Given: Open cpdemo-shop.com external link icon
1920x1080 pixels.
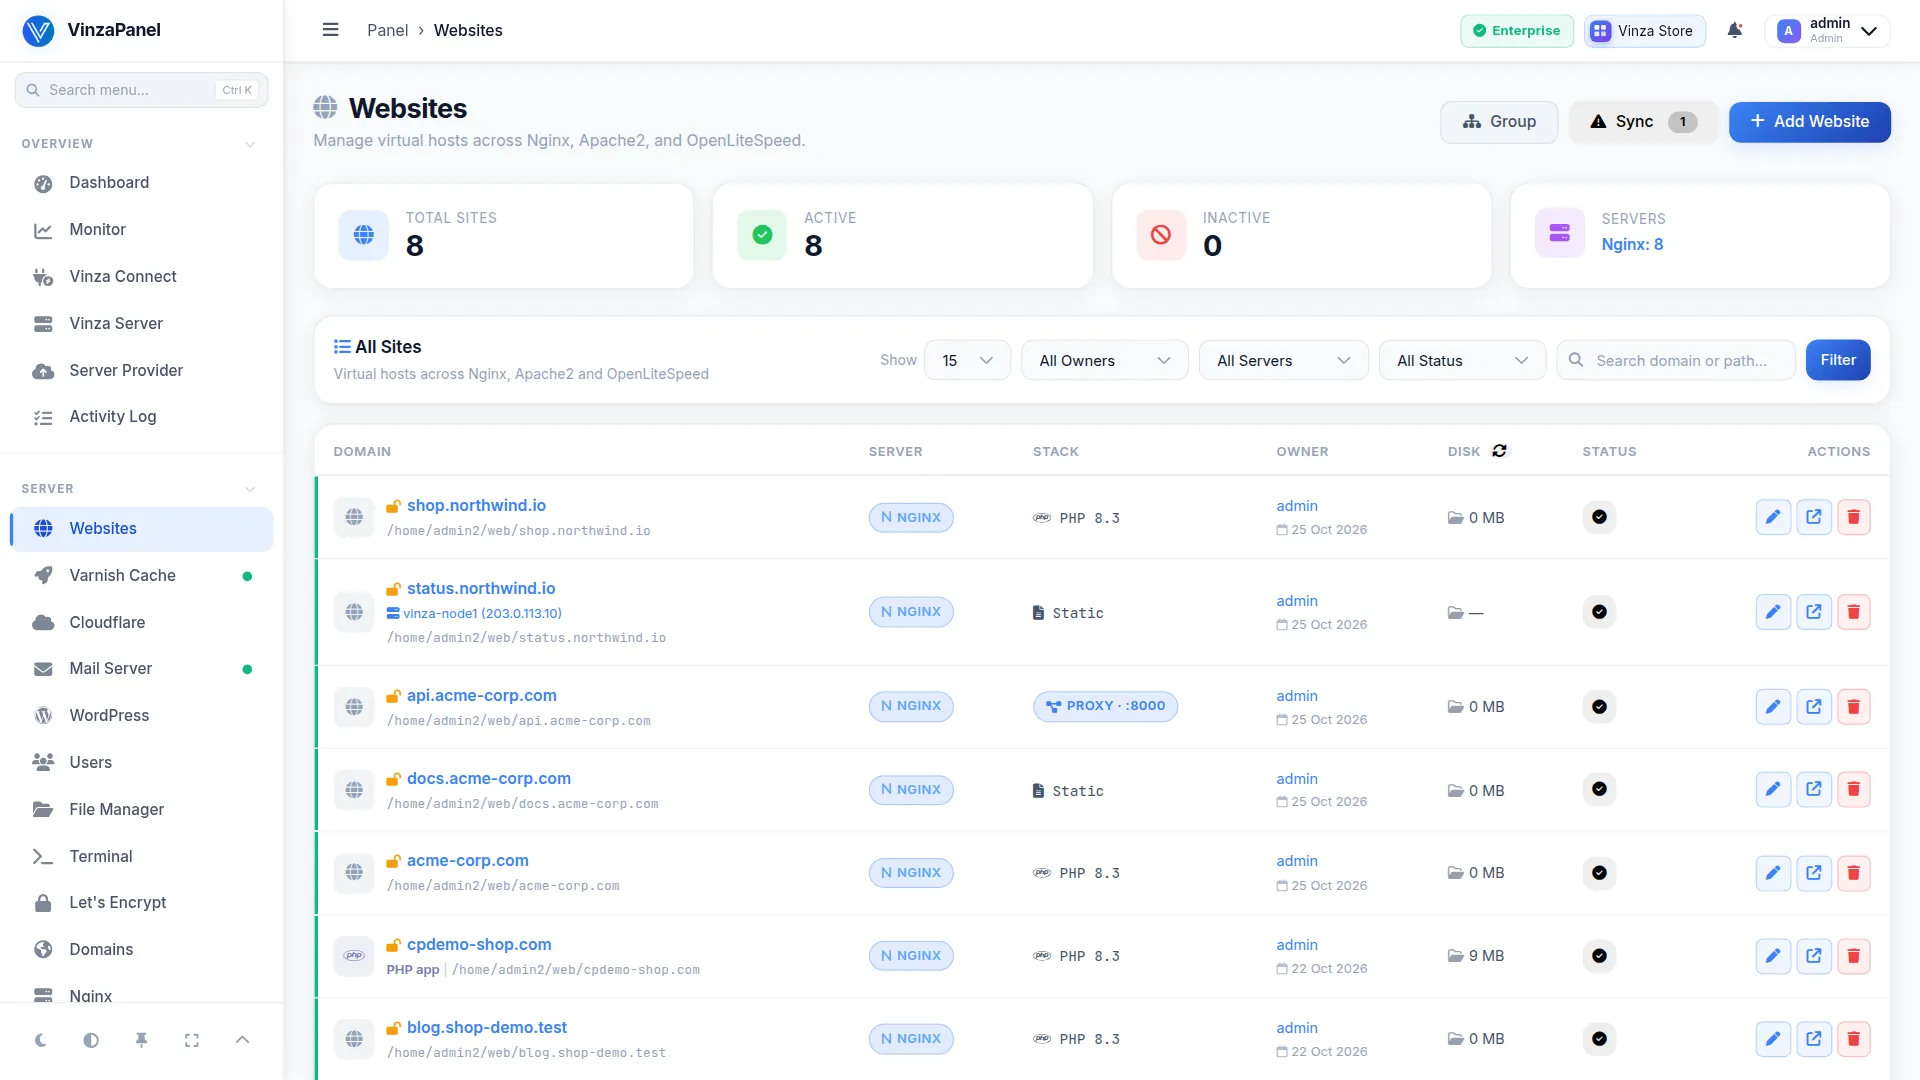Looking at the screenshot, I should [x=1813, y=956].
